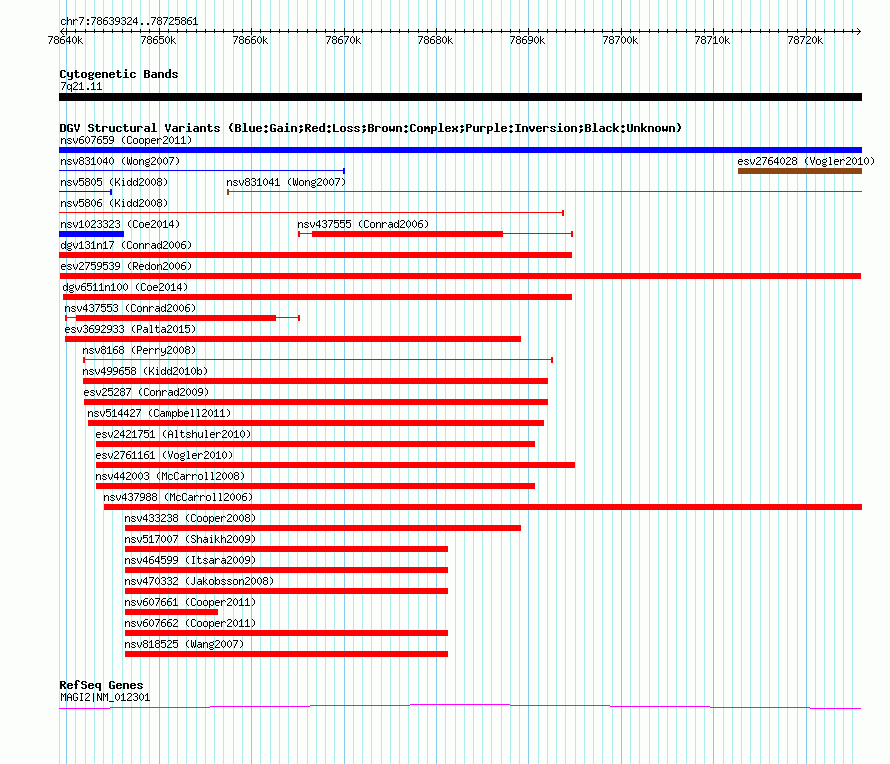Click nsv433238 (Cooper2008) label

pos(190,518)
